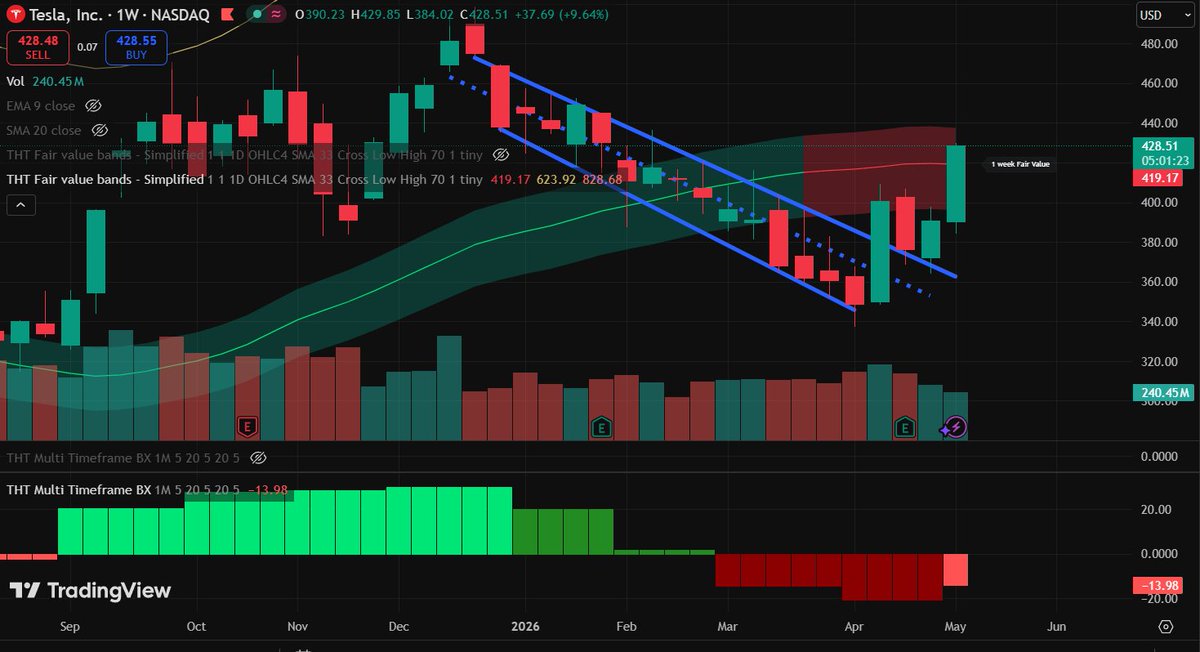Click 480.00 on the price axis

[x=1157, y=44]
